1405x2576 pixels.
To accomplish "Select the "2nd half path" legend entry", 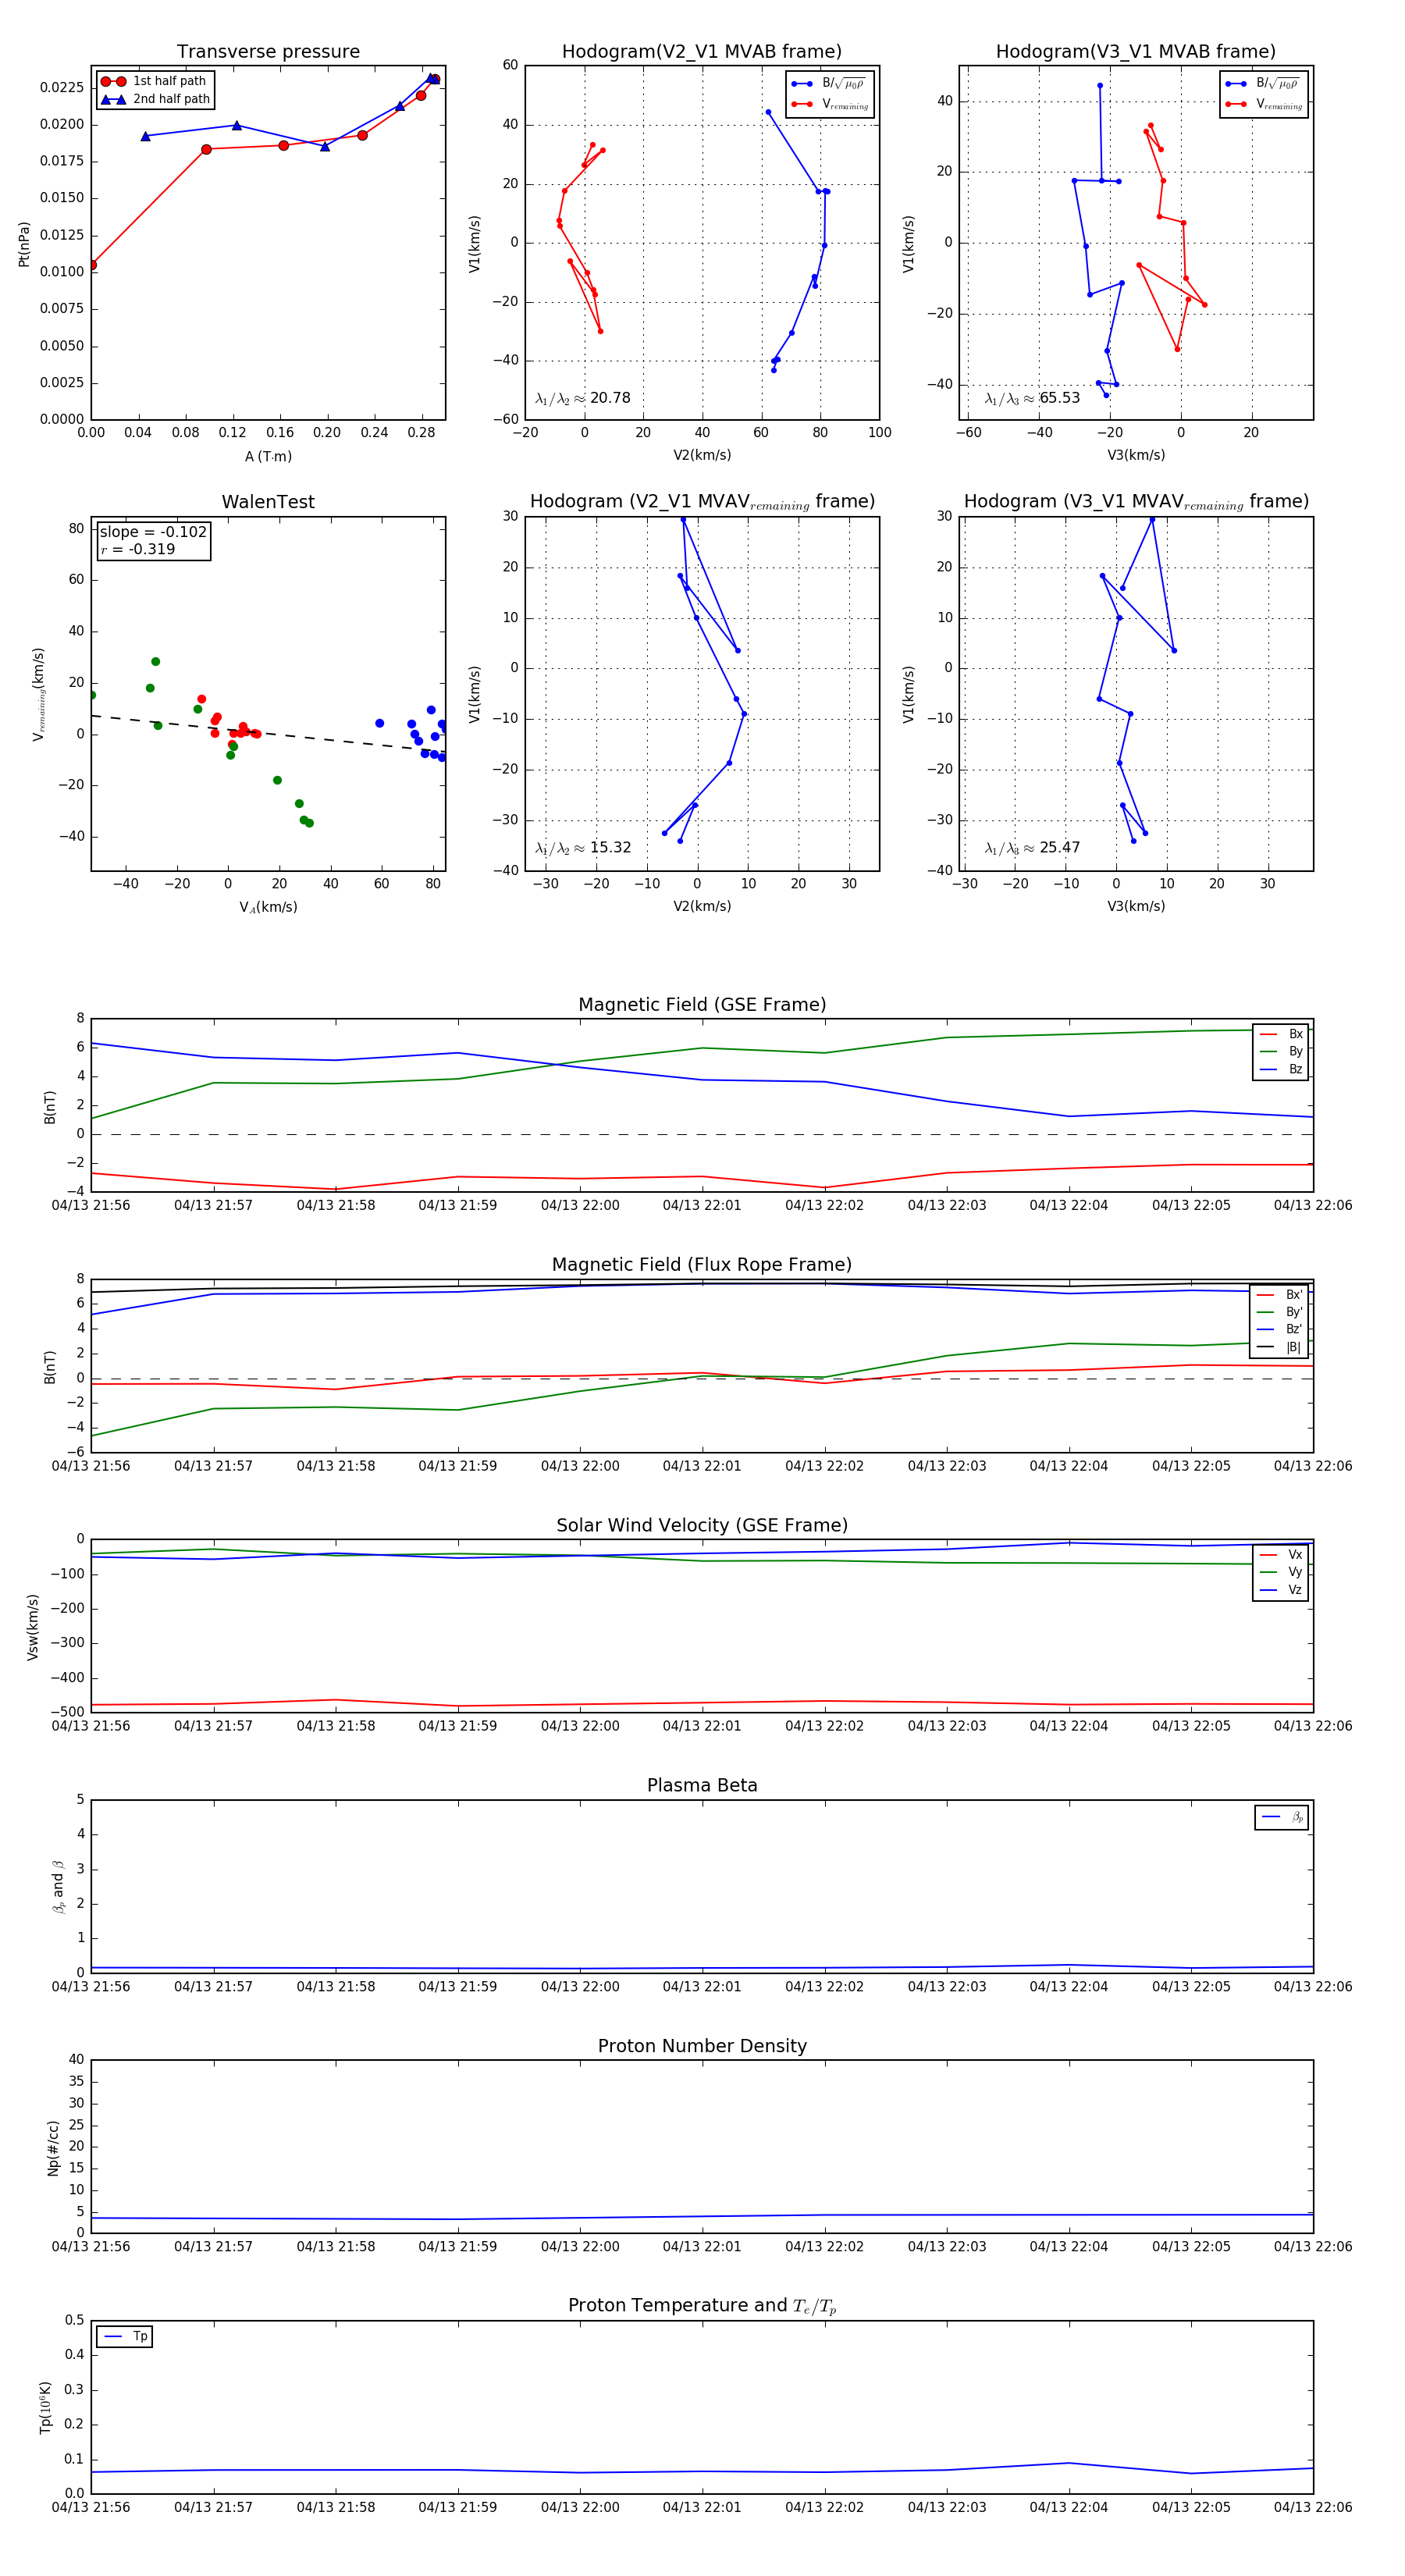I will (155, 99).
